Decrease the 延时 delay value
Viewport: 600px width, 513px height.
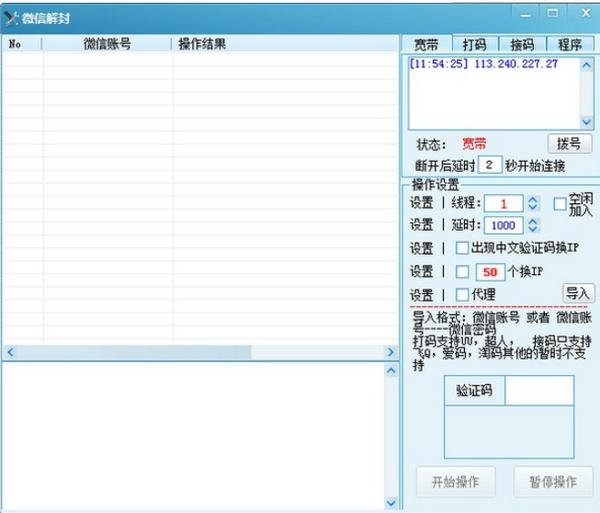pos(533,230)
